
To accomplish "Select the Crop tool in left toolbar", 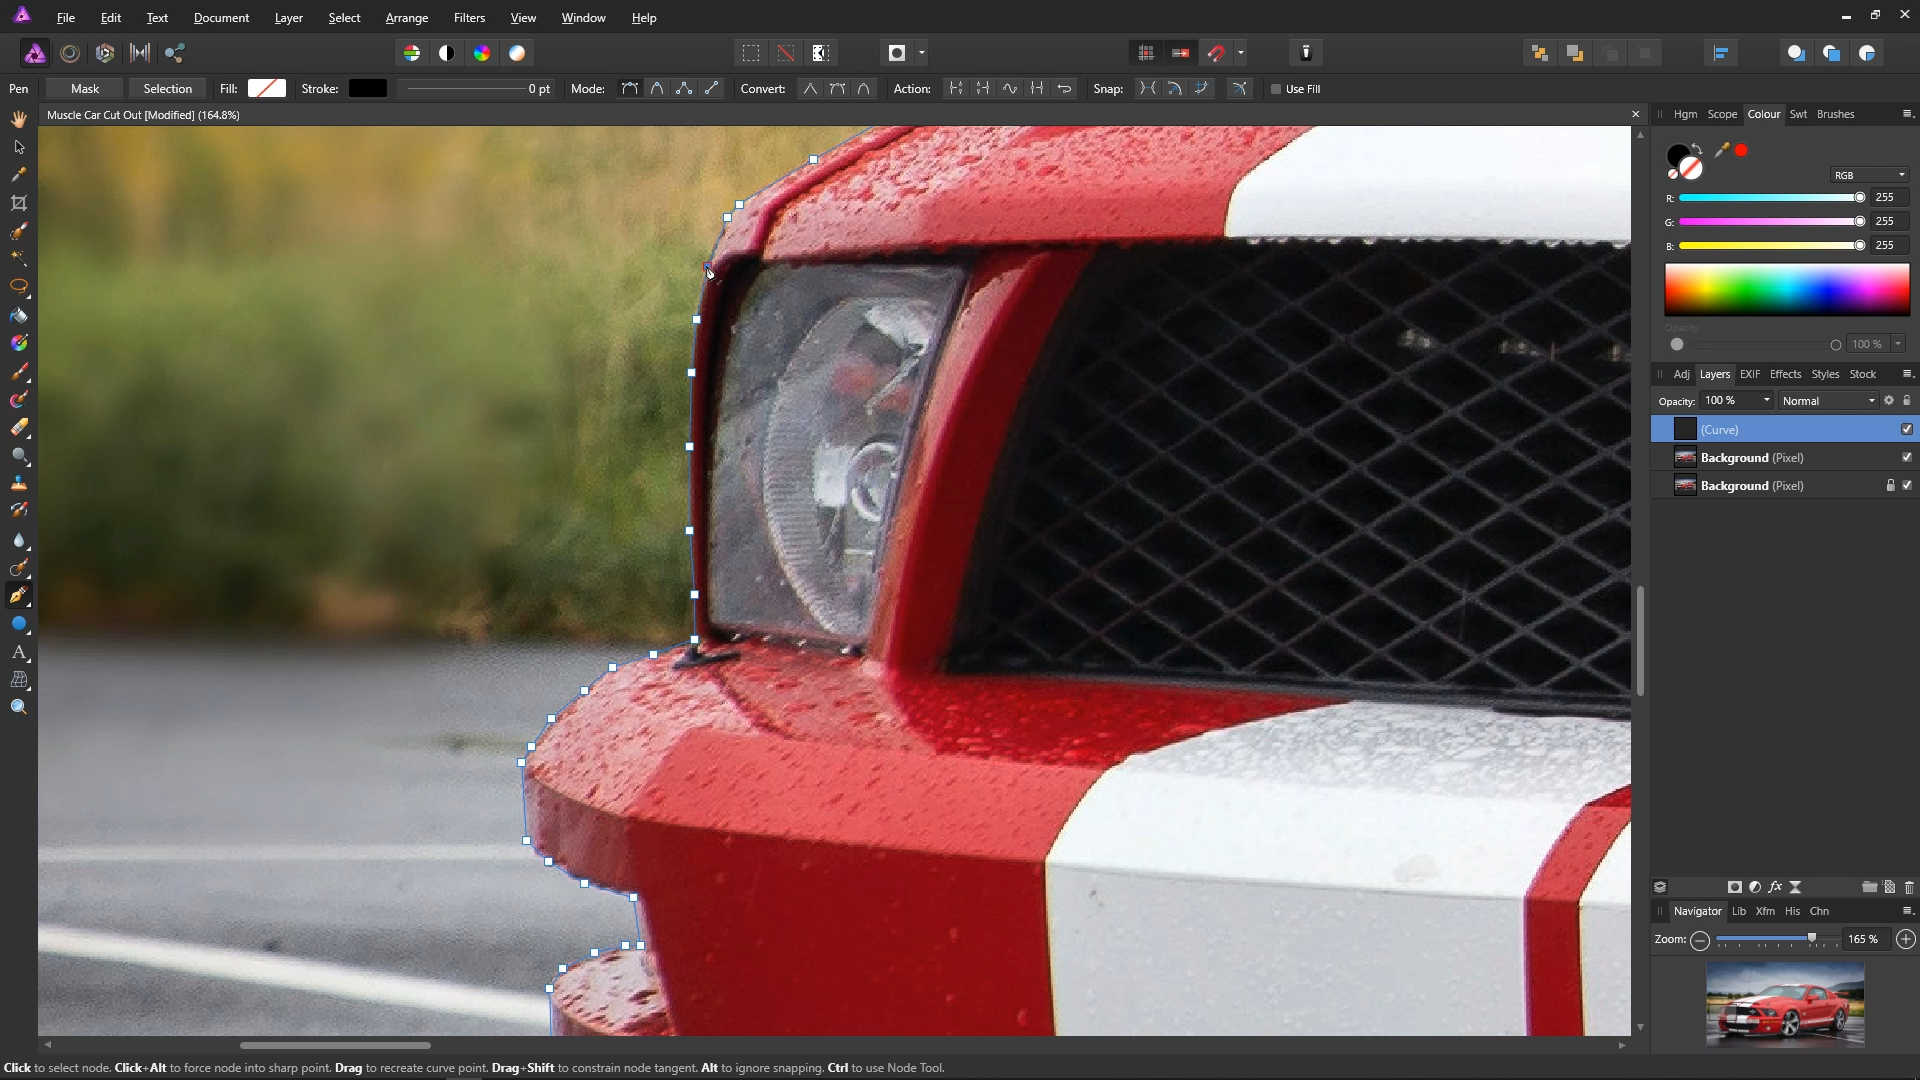I will 19,203.
